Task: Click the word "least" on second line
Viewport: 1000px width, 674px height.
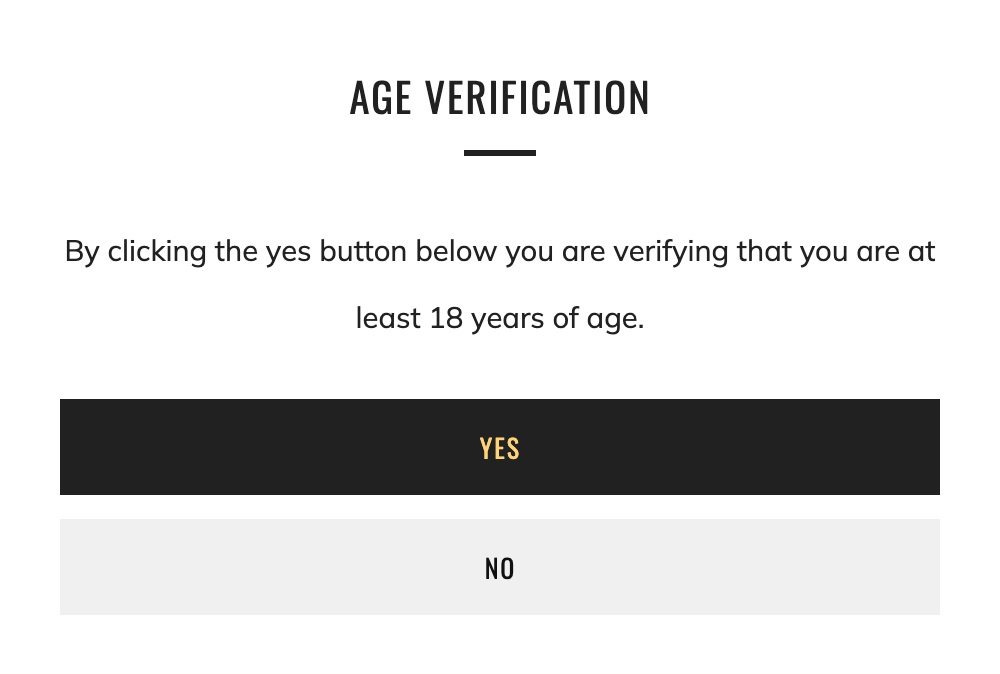Action: click(388, 318)
